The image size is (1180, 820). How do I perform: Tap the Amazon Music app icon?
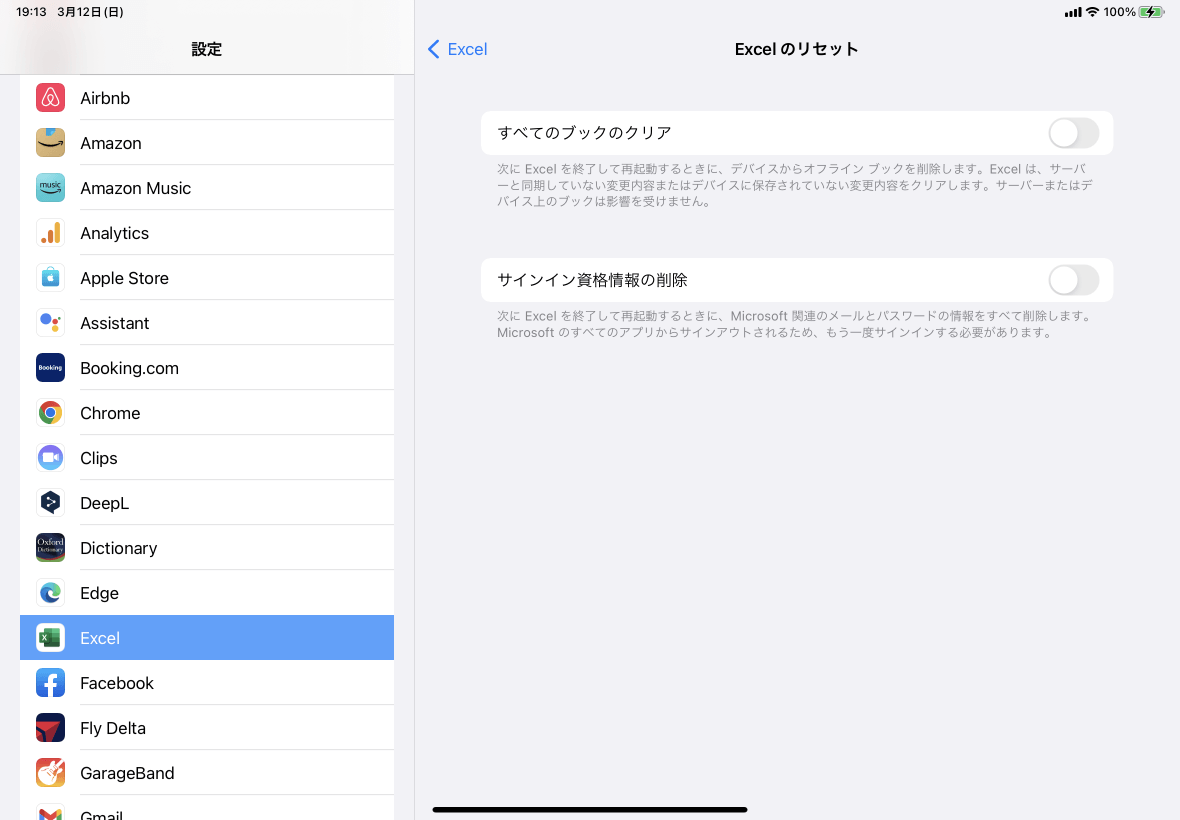pyautogui.click(x=50, y=188)
